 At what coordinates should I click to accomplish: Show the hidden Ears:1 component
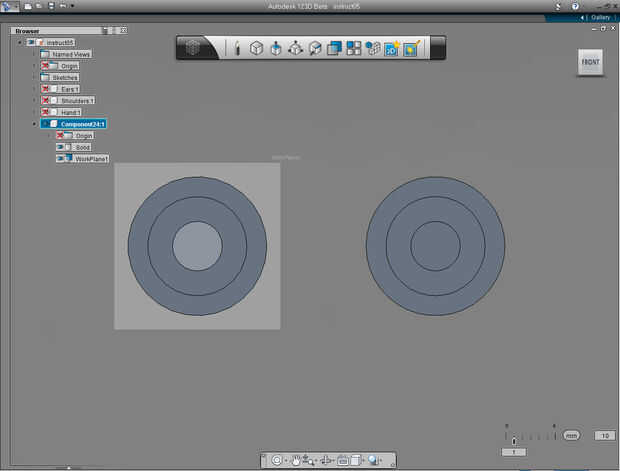coord(46,89)
